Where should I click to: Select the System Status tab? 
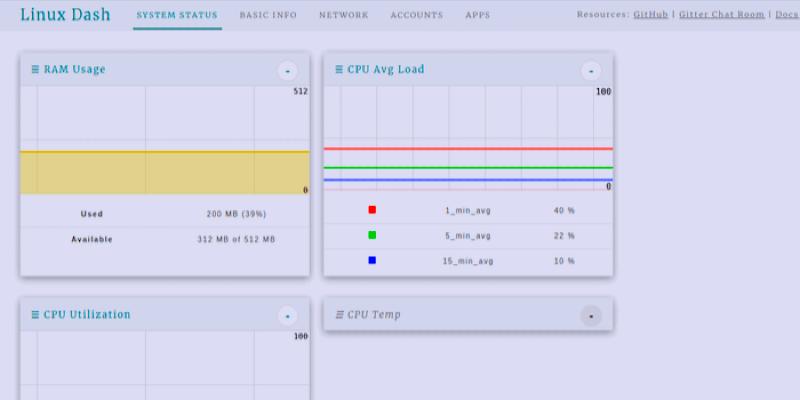tap(177, 15)
